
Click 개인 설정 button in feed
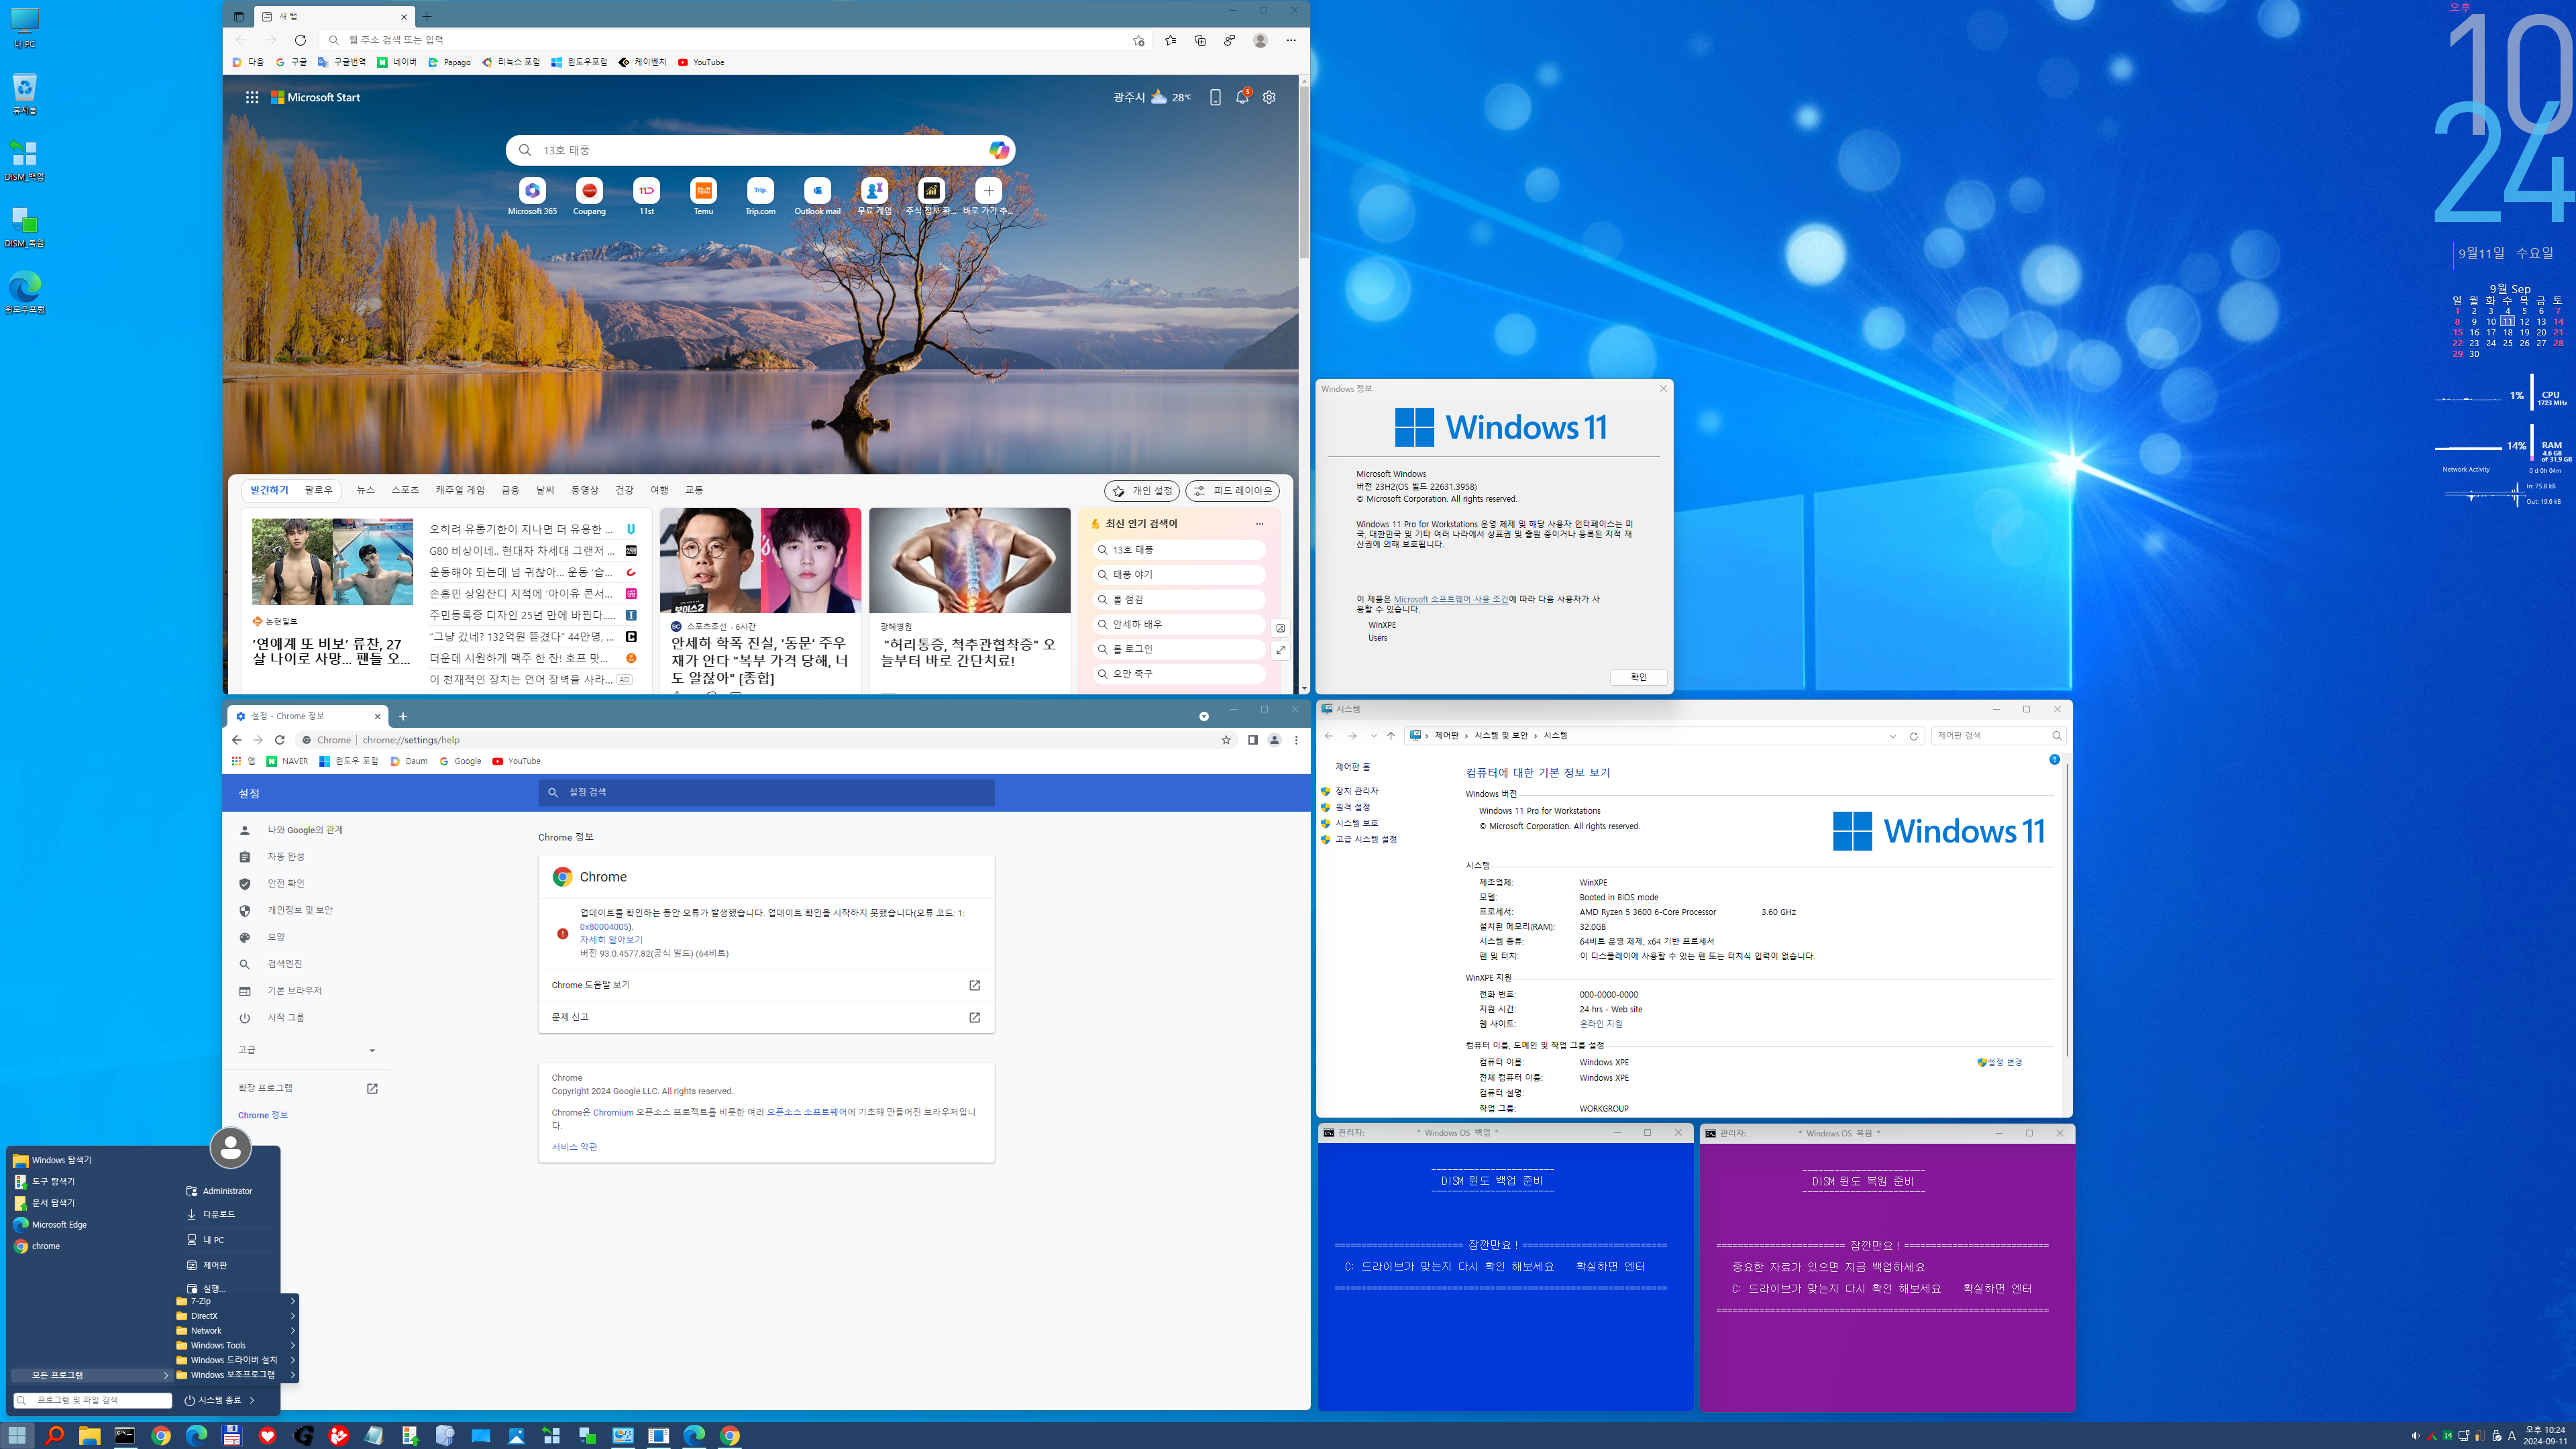[1142, 491]
